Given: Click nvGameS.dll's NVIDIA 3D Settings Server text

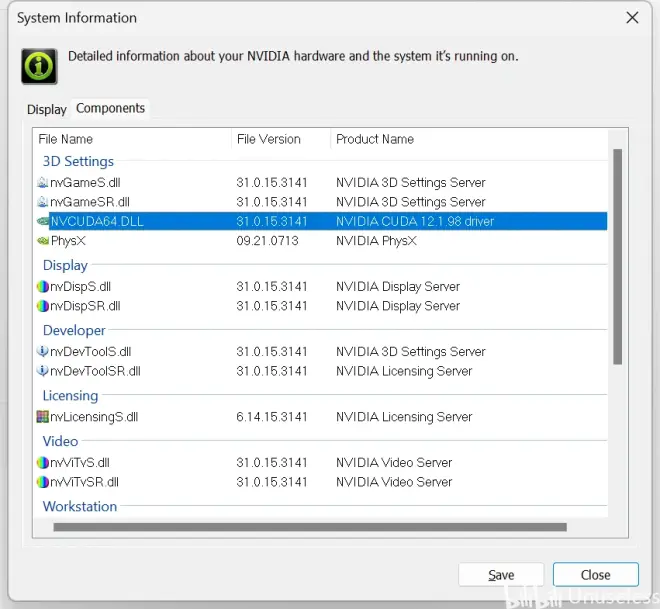Looking at the screenshot, I should click(410, 183).
